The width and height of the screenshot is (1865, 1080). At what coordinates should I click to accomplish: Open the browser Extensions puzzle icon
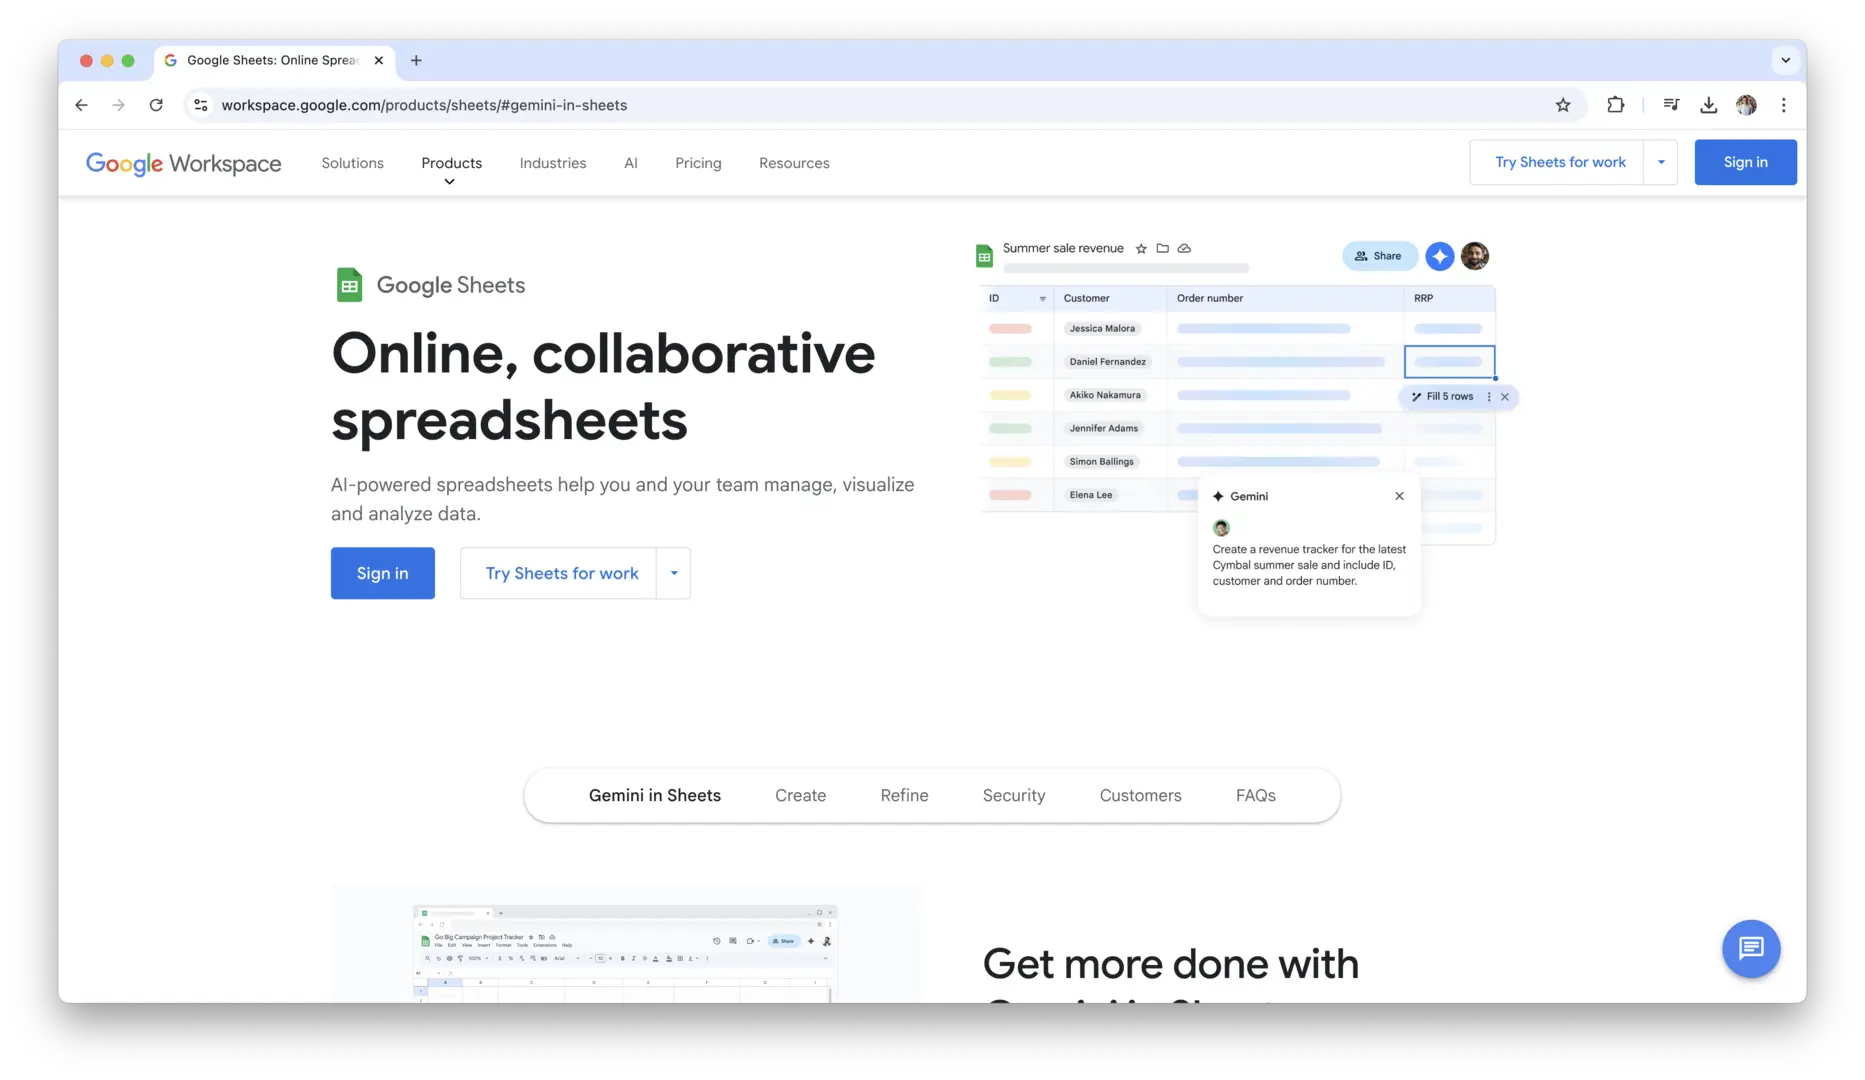coord(1615,105)
